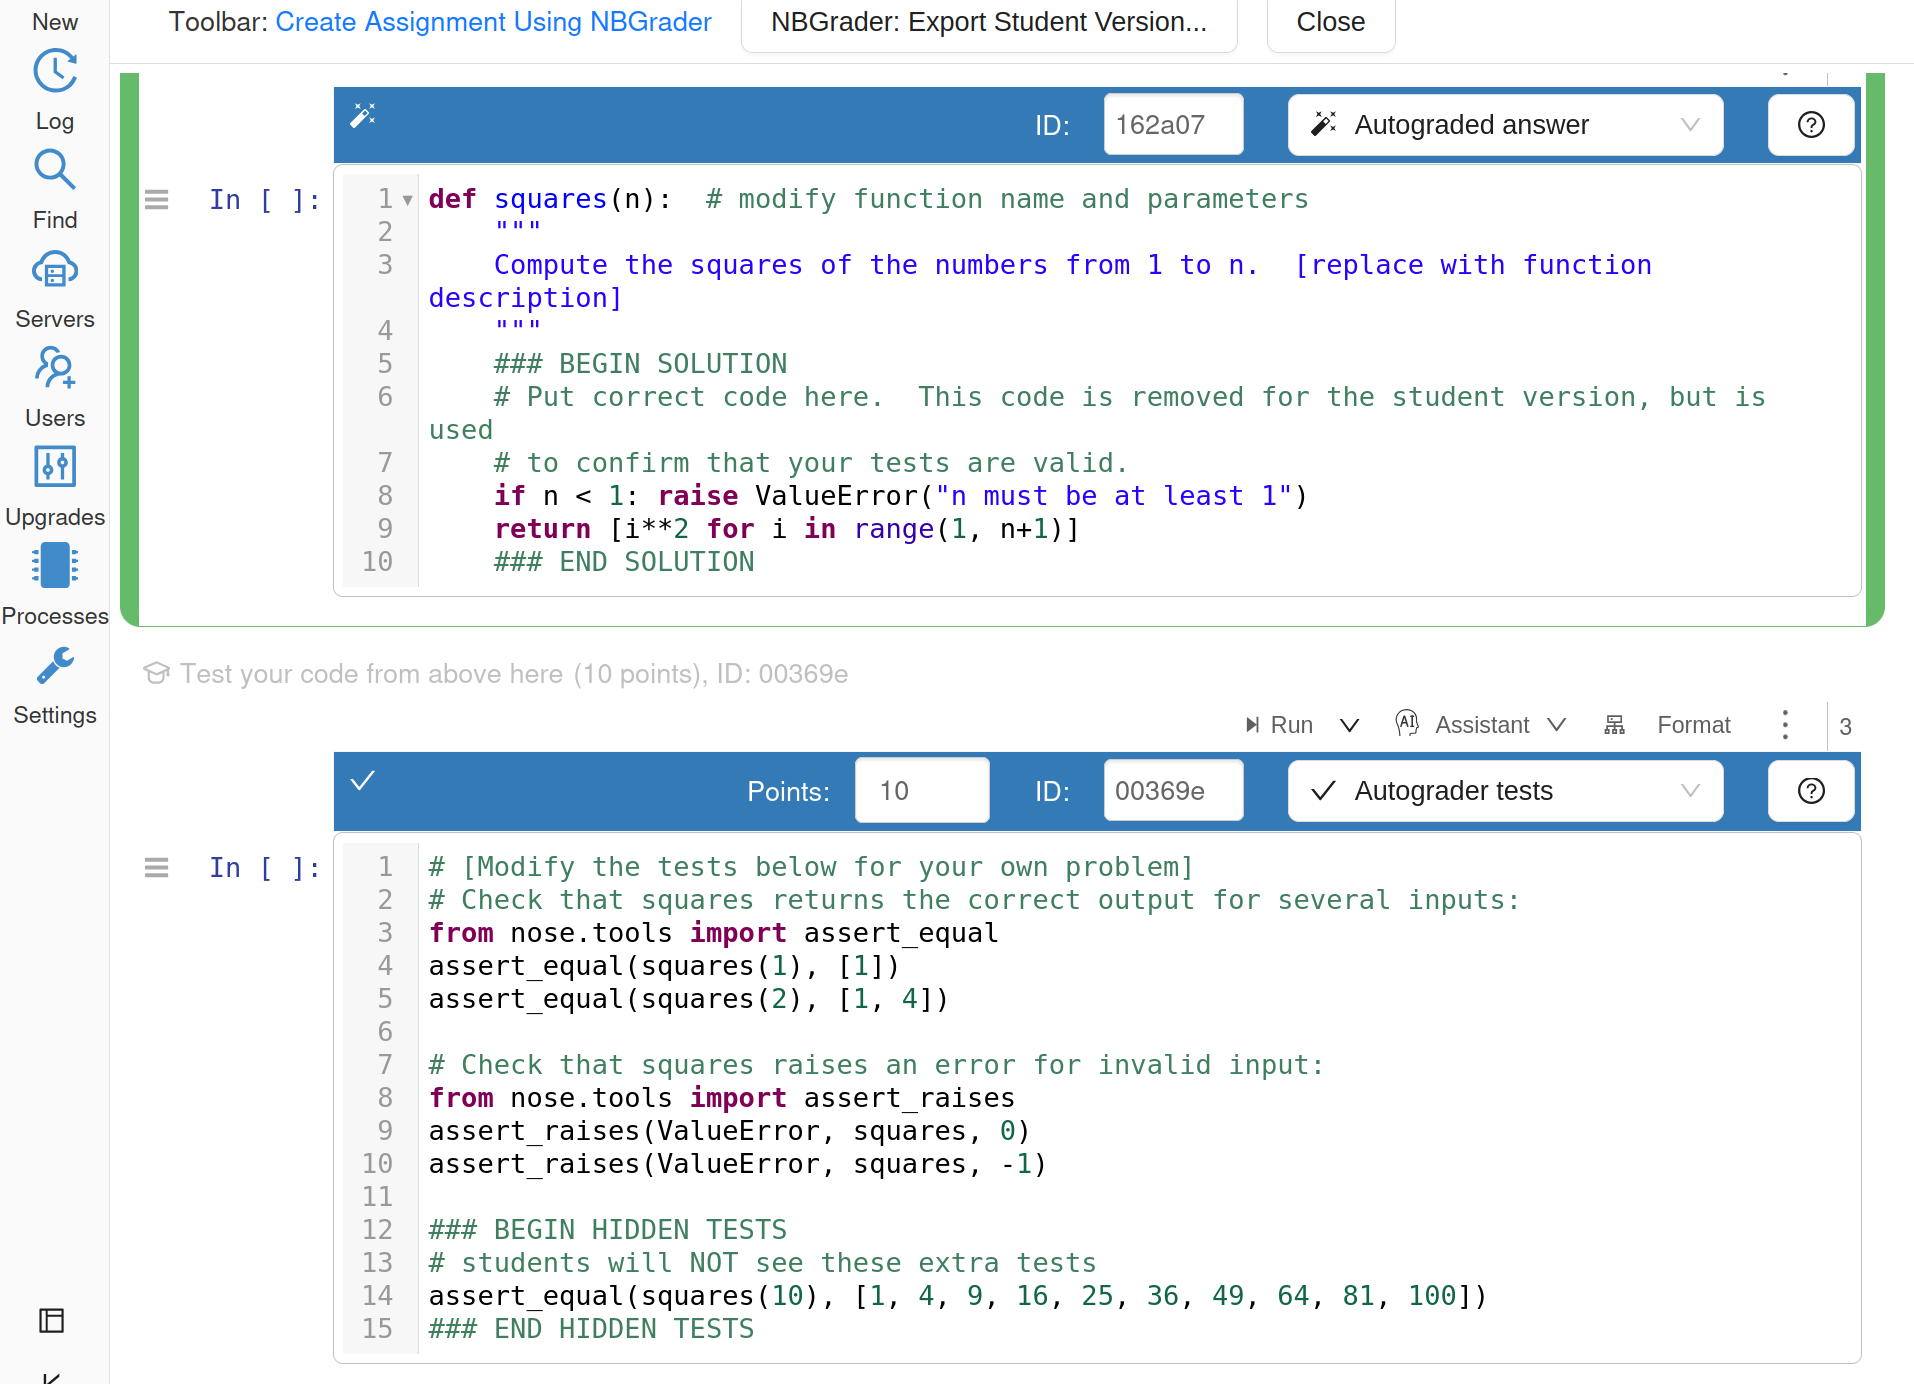Open Create Assignment Using NBGrader link
Screen dimensions: 1914x1384
(493, 22)
